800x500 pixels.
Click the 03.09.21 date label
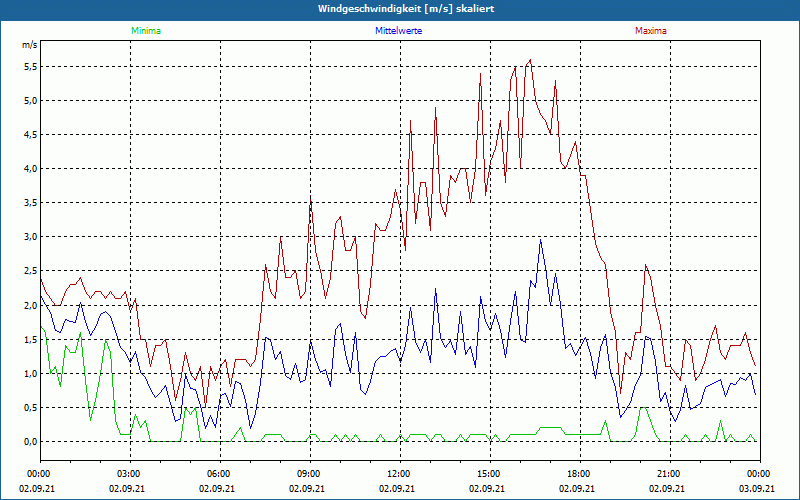[x=757, y=488]
